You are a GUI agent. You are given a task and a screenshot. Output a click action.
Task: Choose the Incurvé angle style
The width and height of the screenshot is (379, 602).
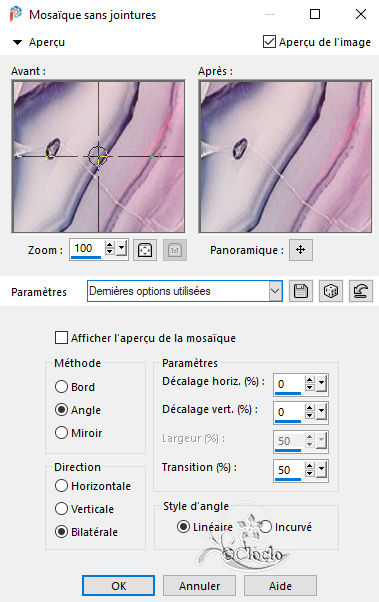(265, 527)
